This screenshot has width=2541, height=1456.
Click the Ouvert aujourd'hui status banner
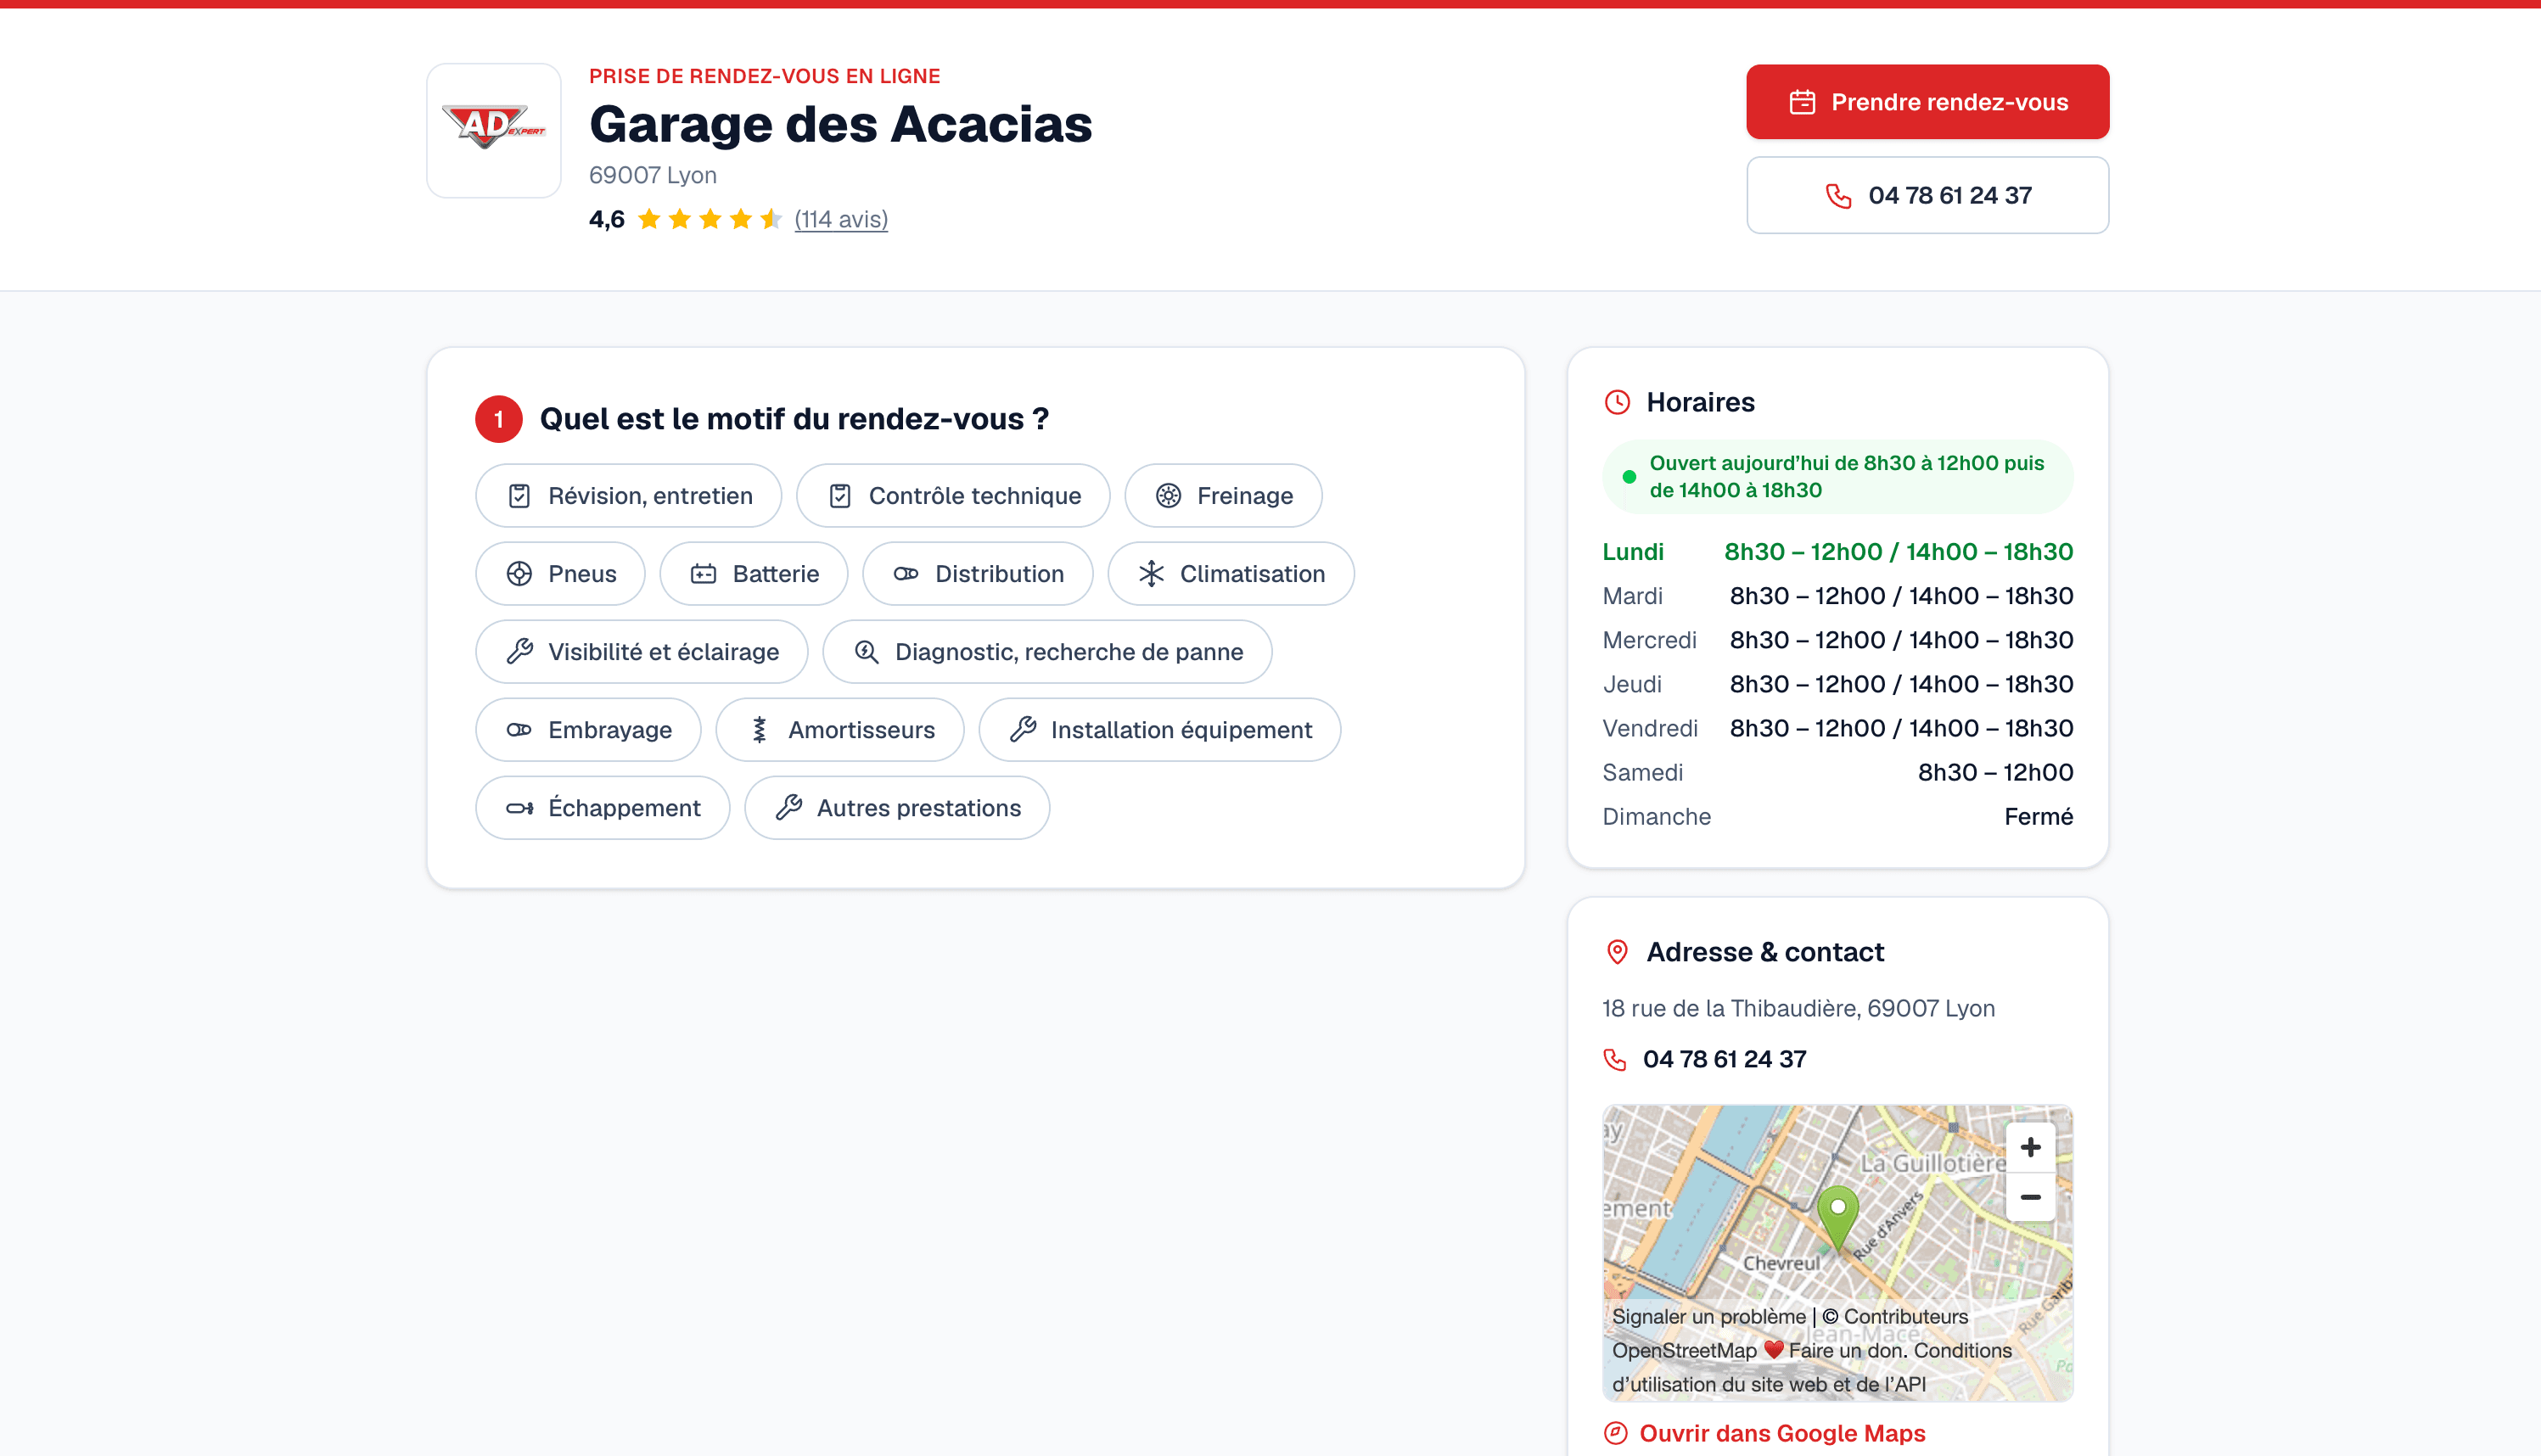click(1837, 477)
